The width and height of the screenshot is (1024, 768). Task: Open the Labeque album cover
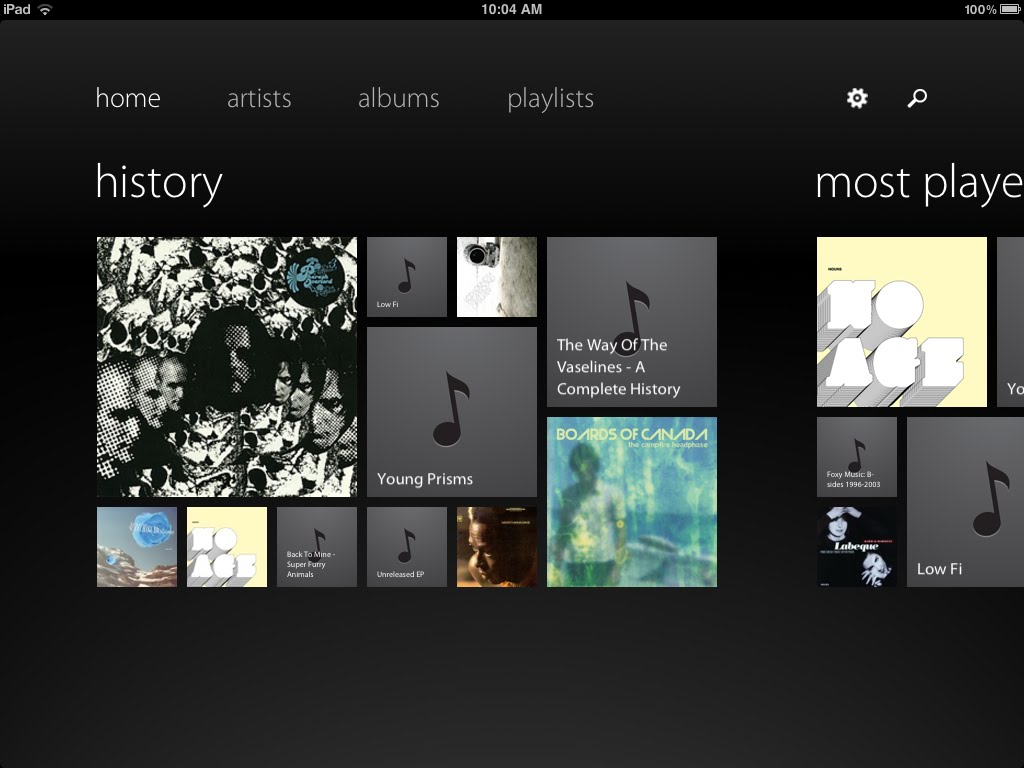[x=857, y=547]
